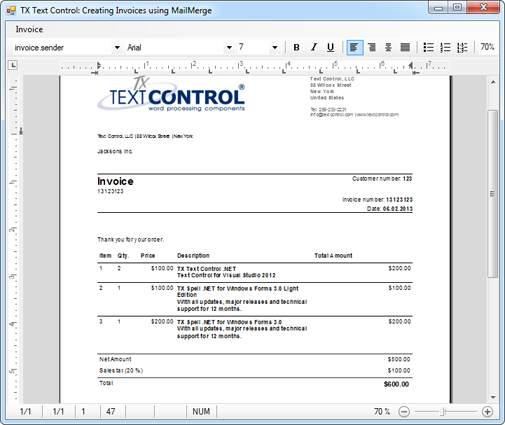Click the 'Price' column header

tap(148, 256)
